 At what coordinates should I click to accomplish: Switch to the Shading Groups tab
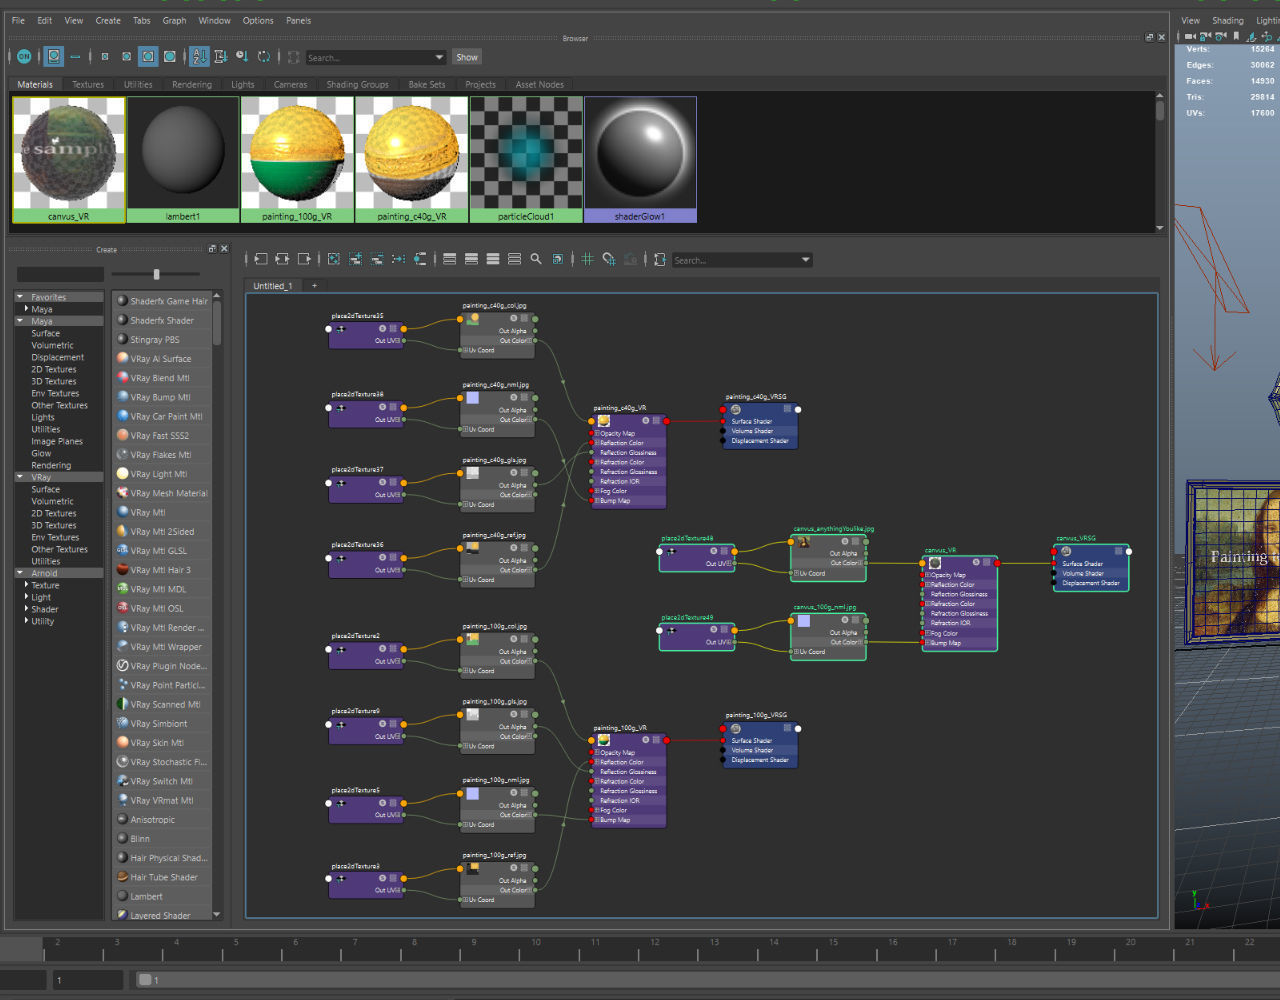(357, 84)
